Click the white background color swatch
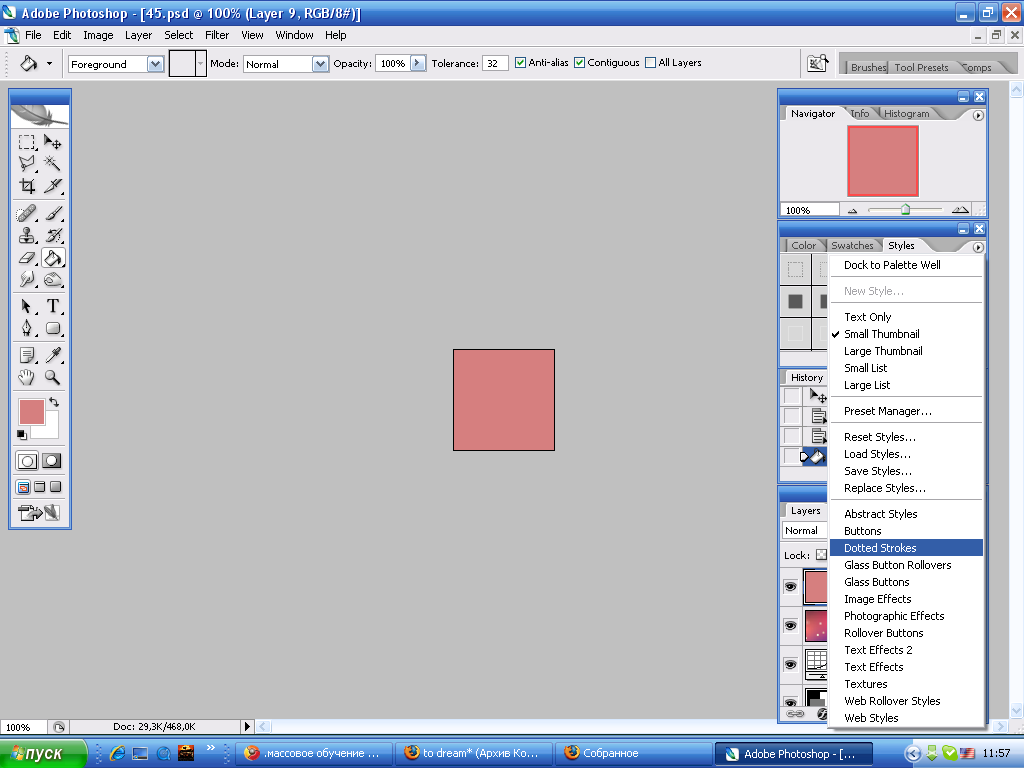The height and width of the screenshot is (768, 1024). [49, 428]
